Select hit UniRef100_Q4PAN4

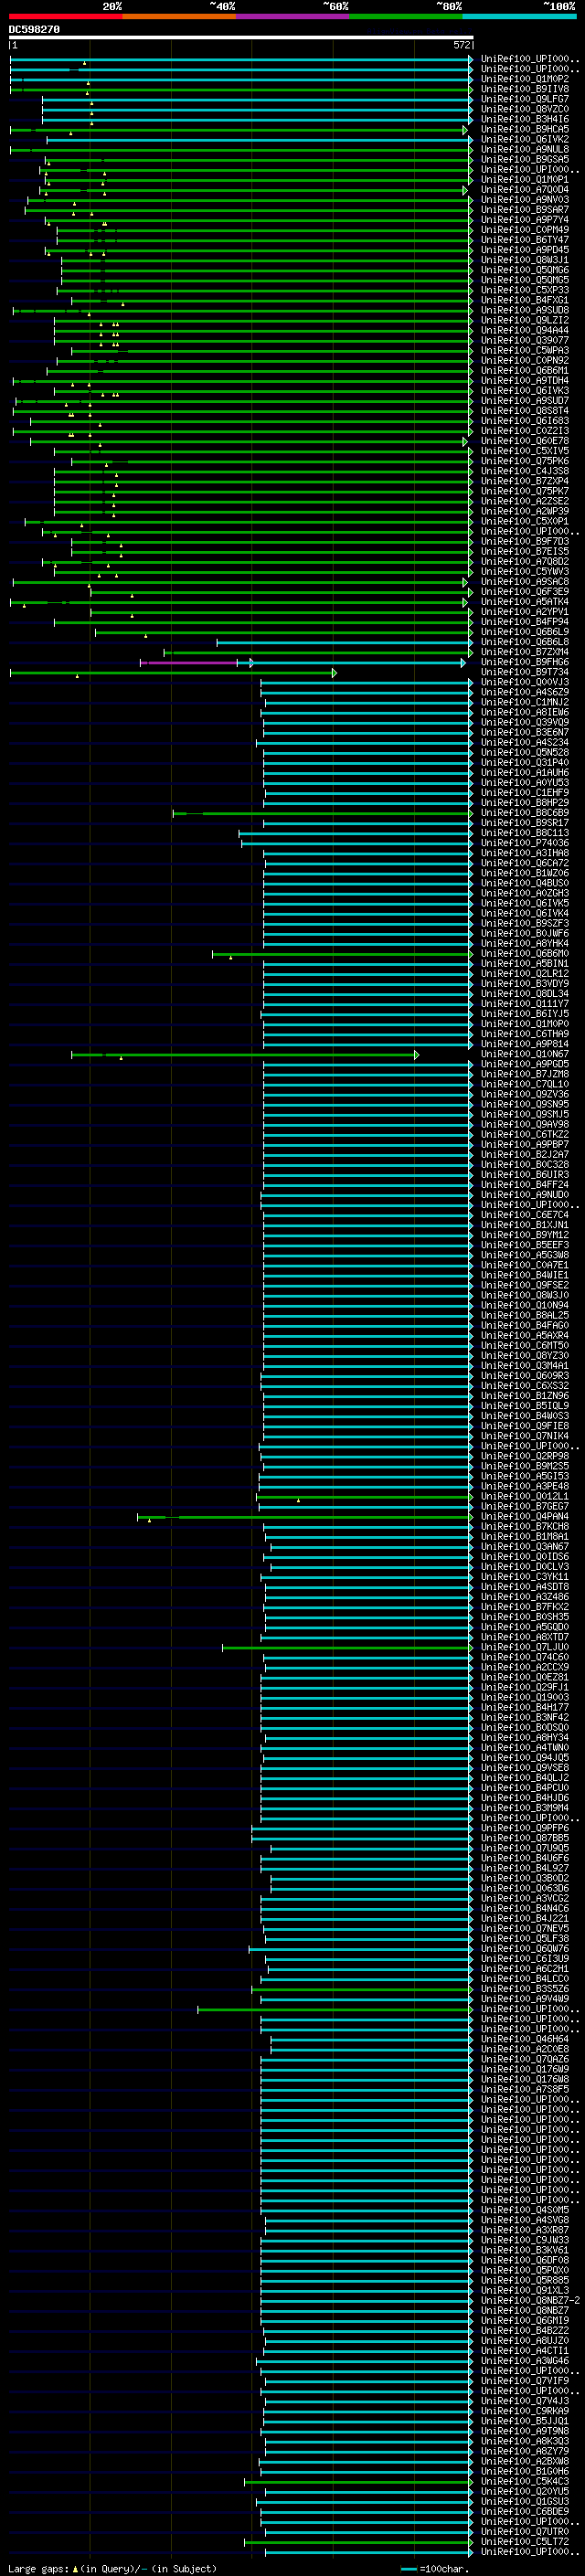pos(525,1517)
